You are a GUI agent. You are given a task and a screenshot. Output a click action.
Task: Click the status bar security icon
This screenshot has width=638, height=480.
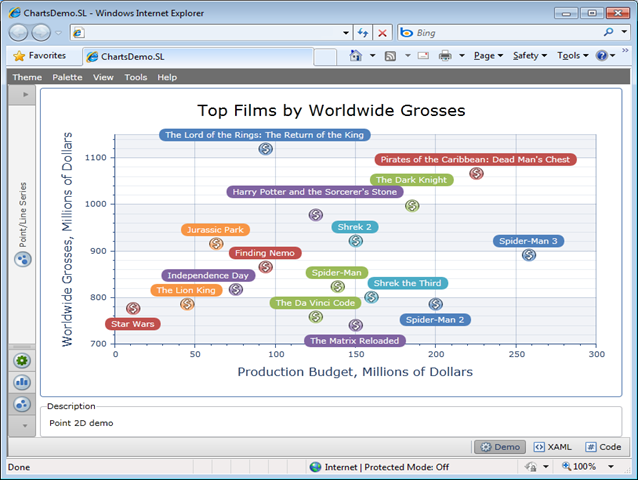point(531,467)
